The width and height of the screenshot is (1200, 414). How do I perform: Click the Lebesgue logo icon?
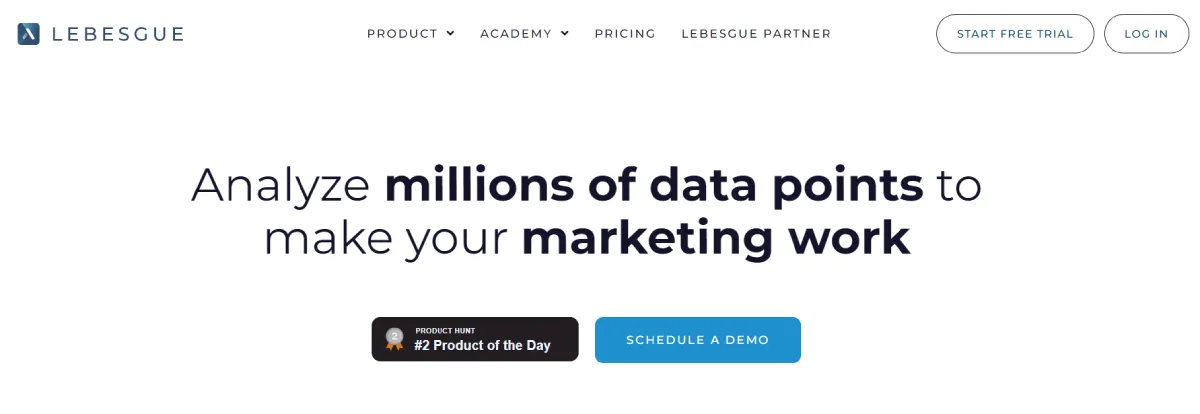click(x=28, y=34)
